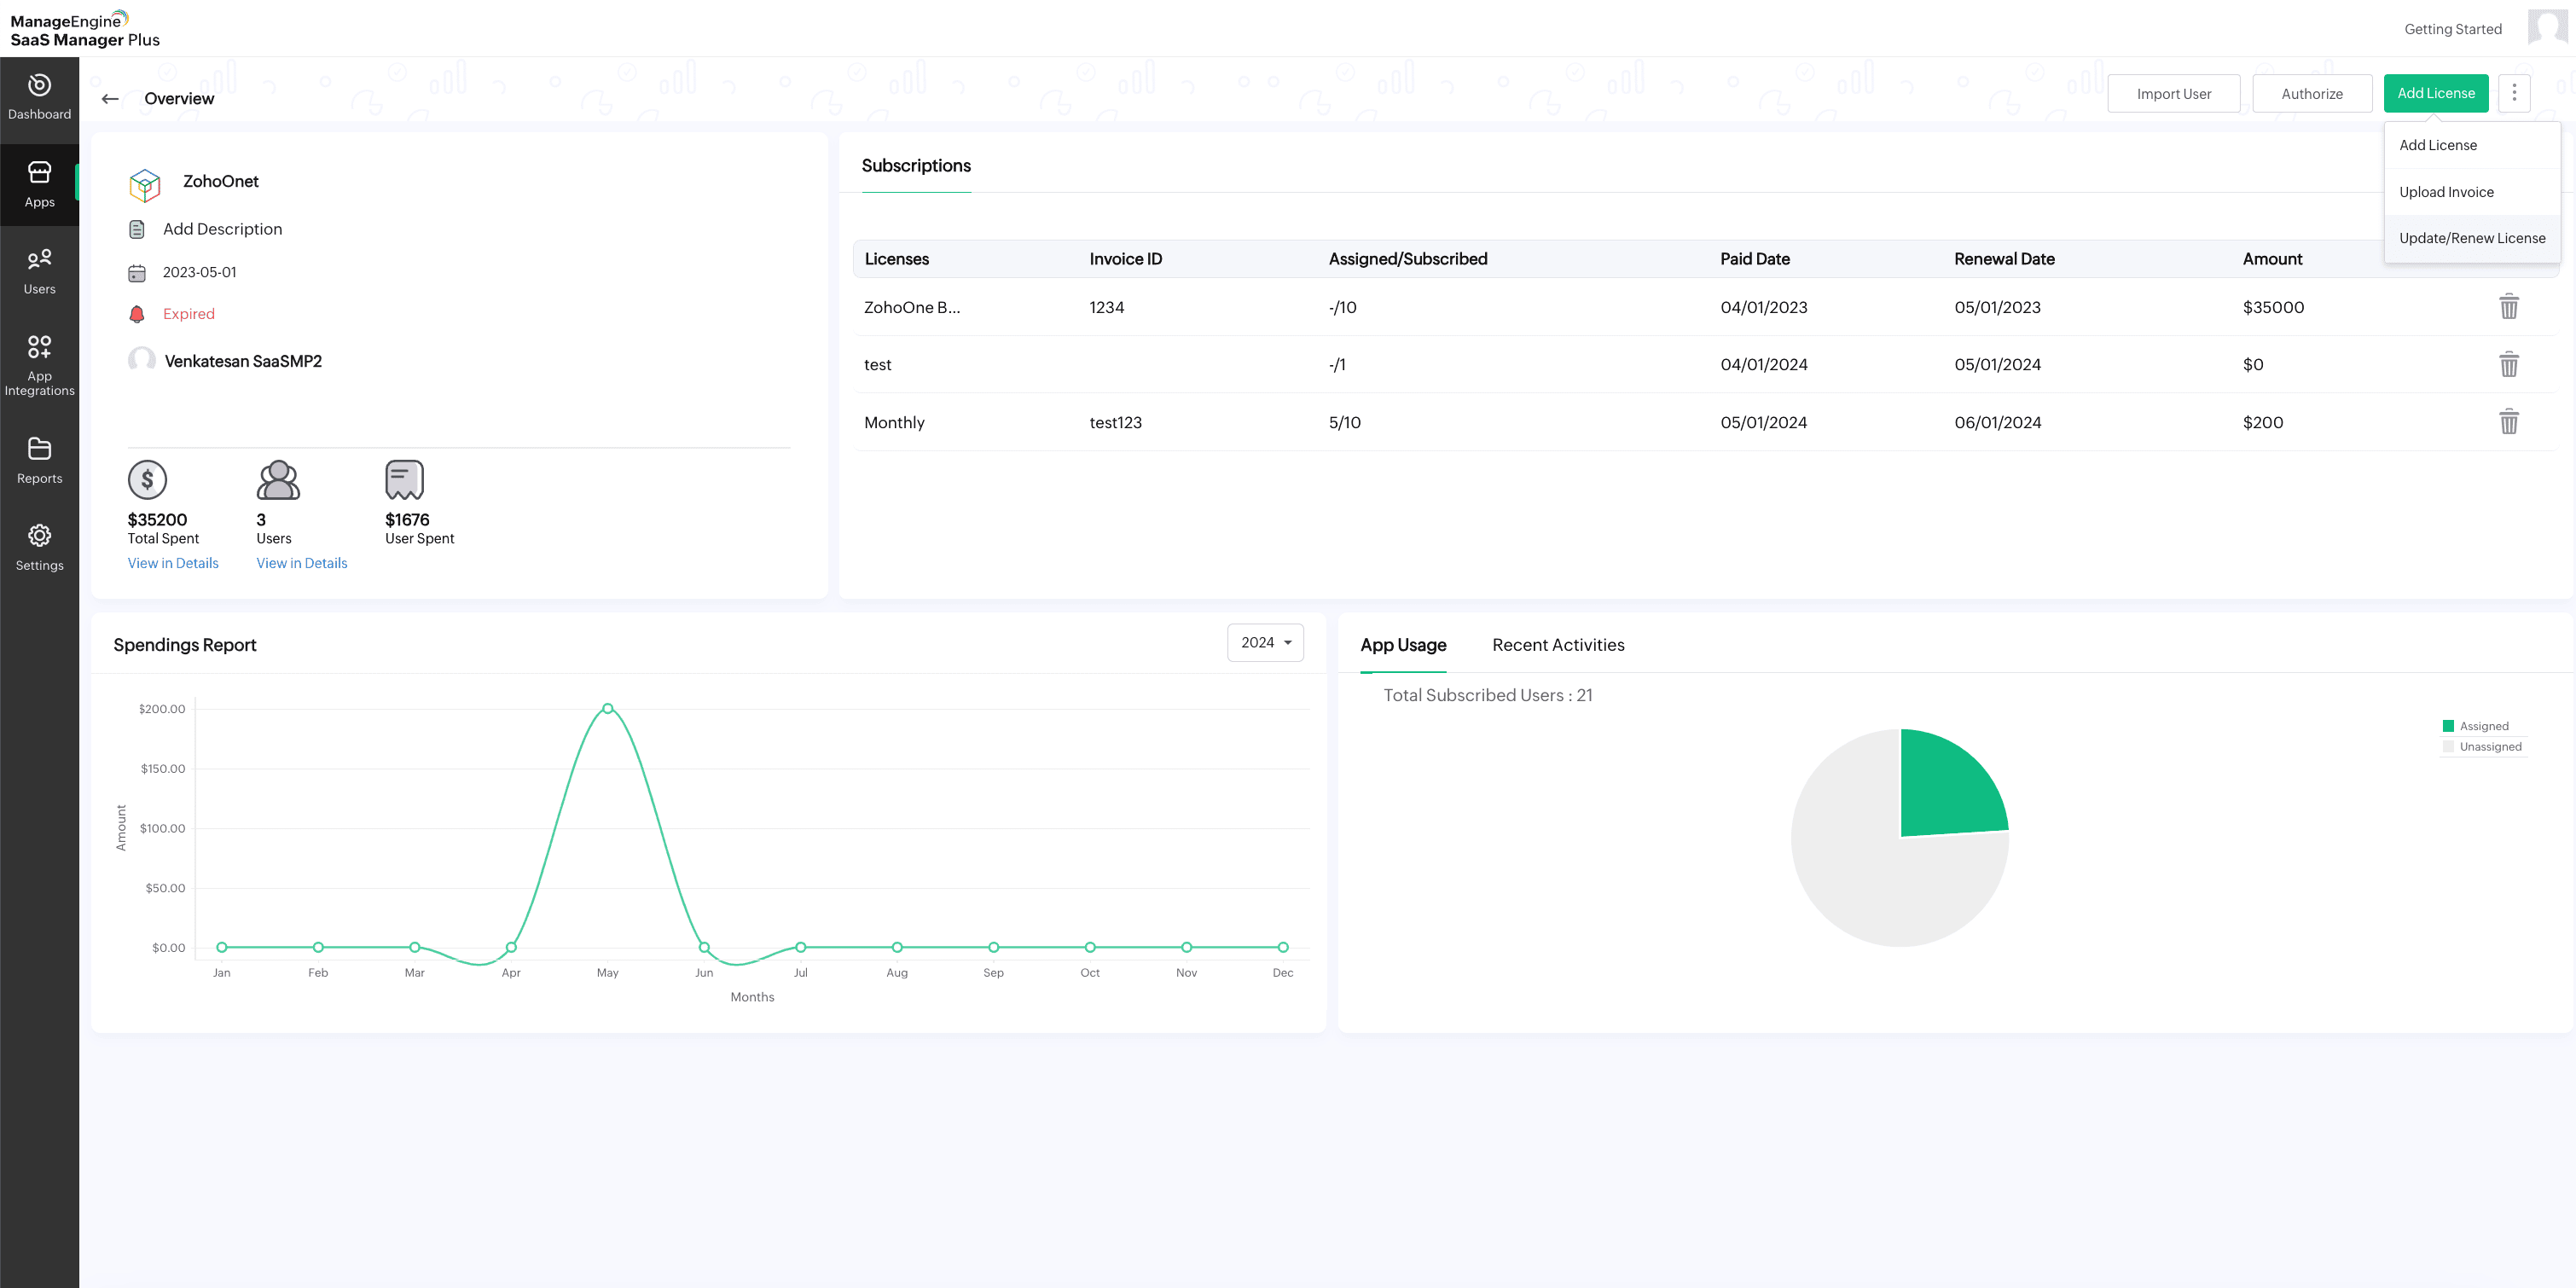Screen dimensions: 2576x1288
Task: Switch to Recent Activities tab
Action: 1557,645
